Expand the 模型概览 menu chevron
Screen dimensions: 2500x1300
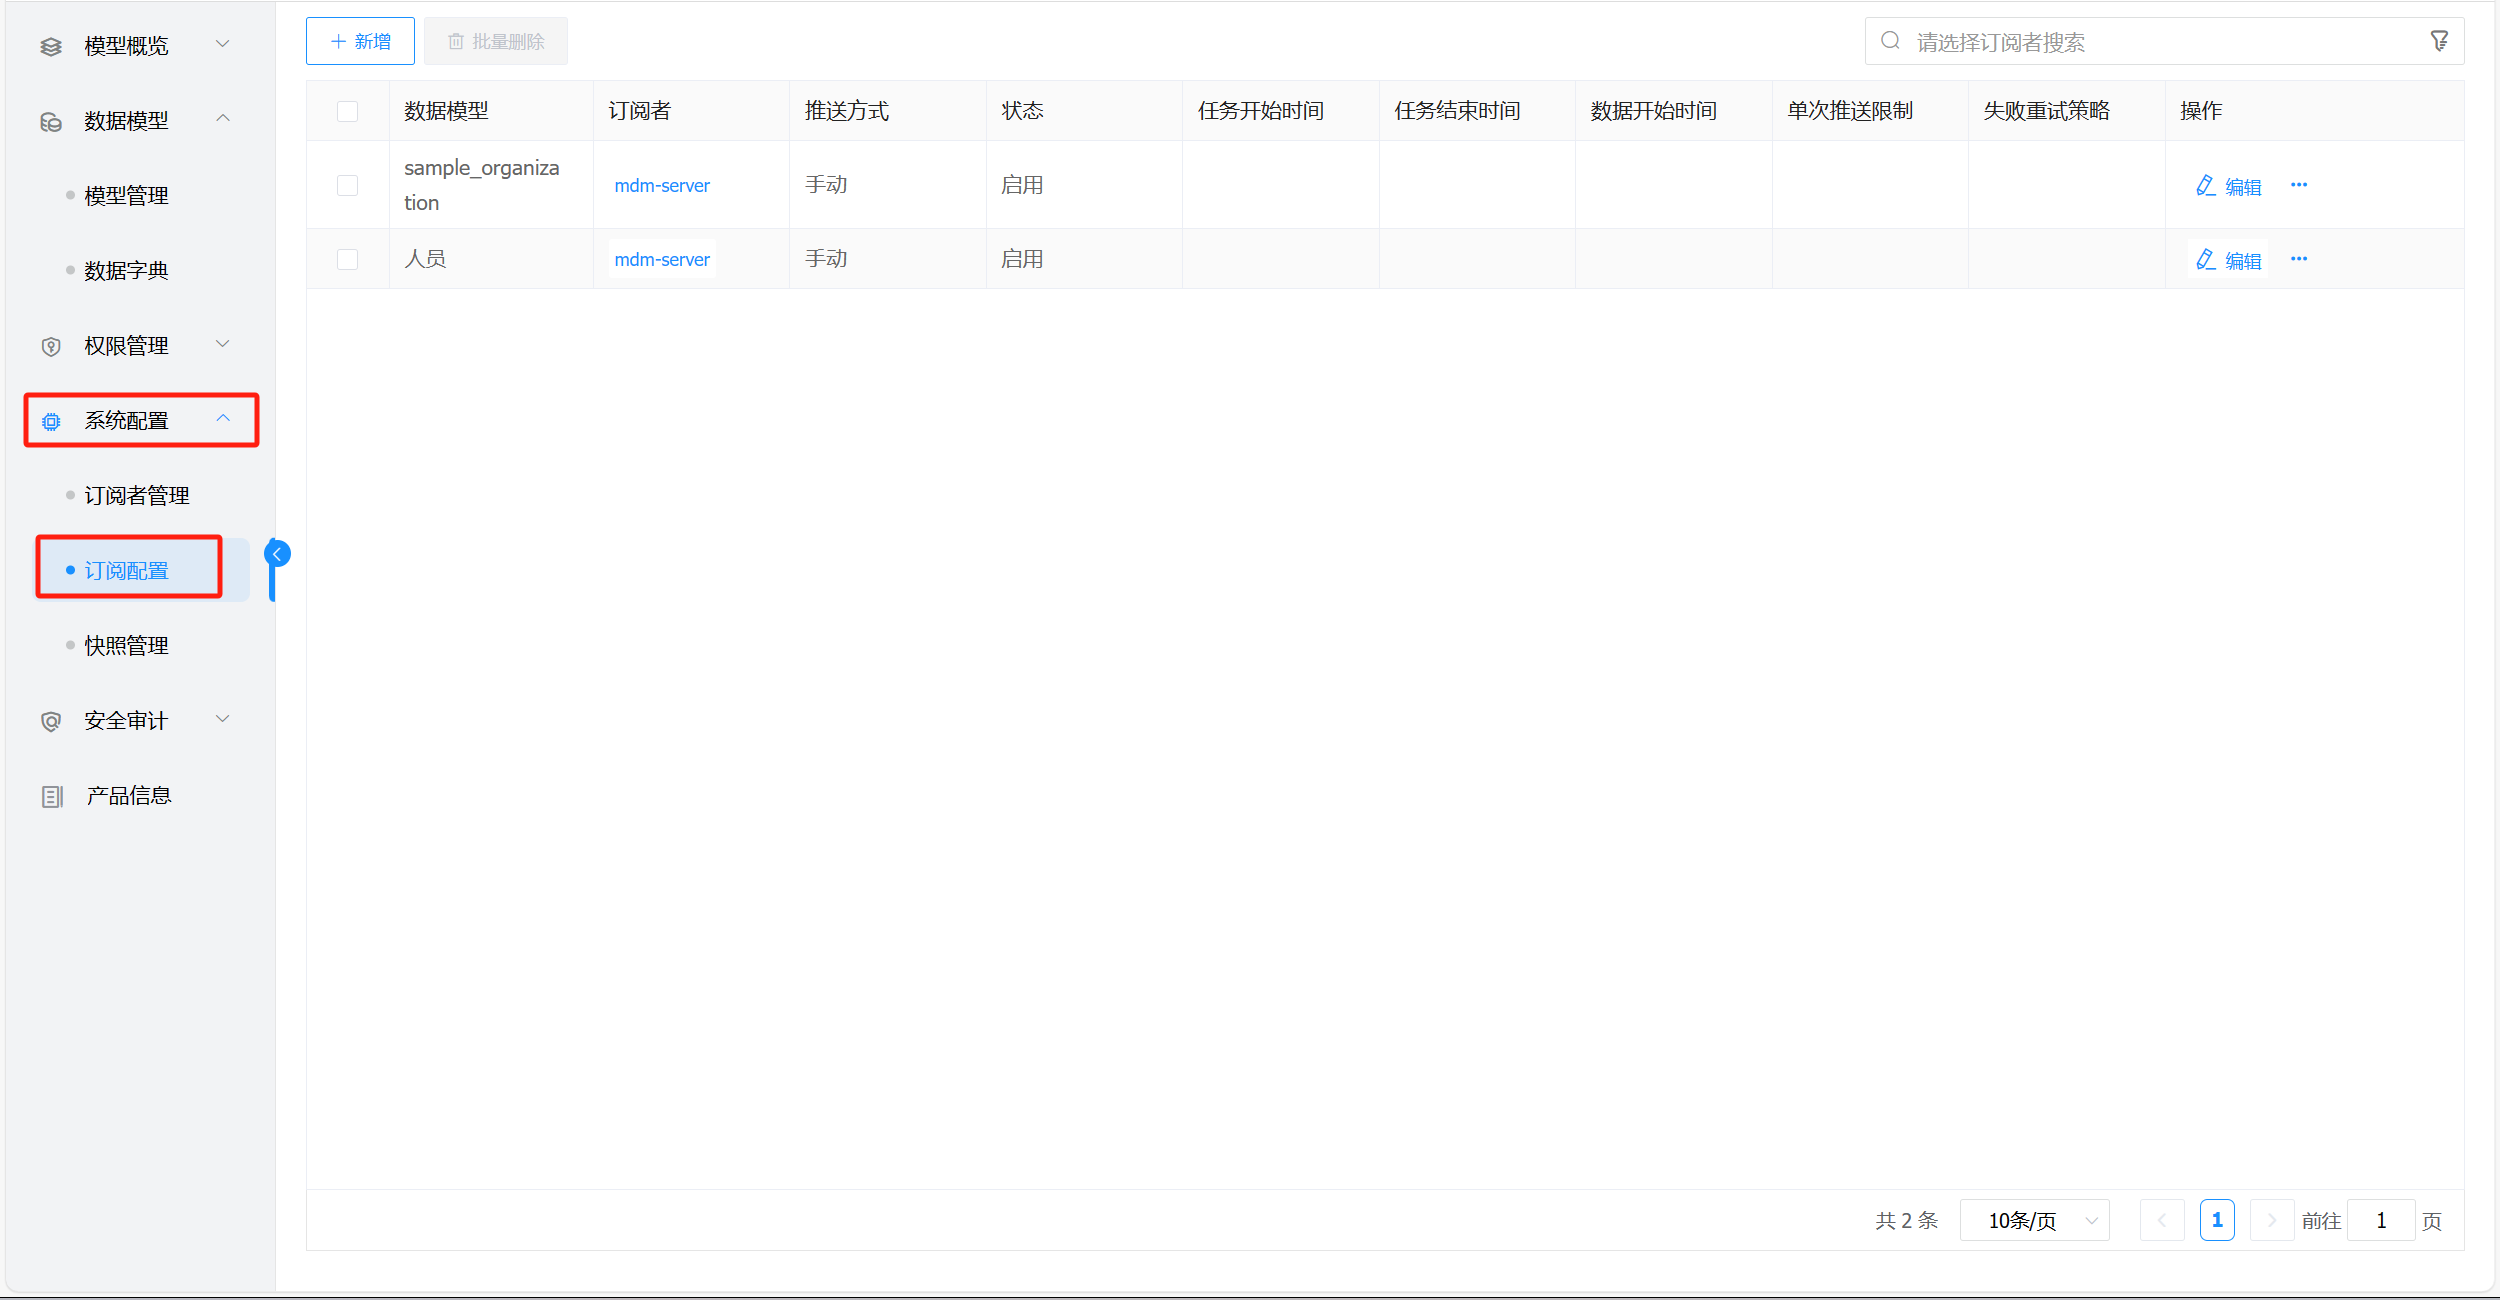click(223, 44)
